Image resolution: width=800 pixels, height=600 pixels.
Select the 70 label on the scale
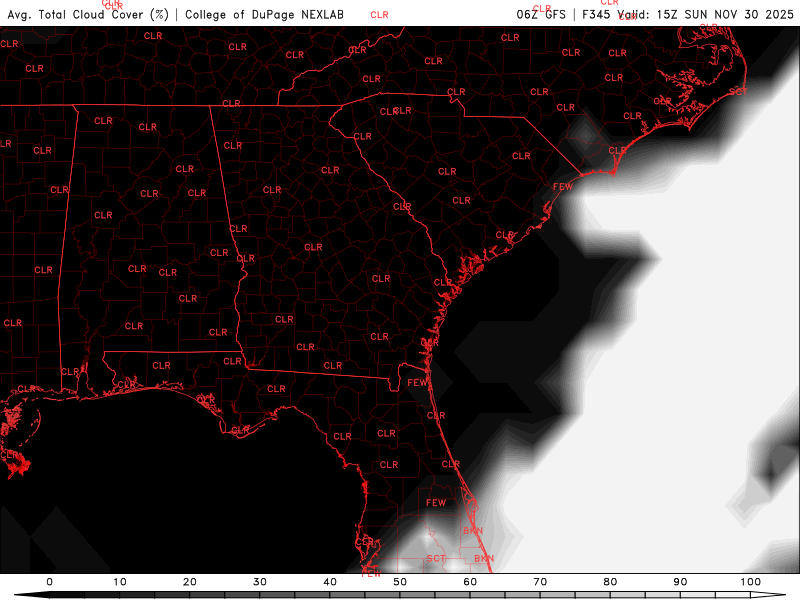tap(540, 582)
